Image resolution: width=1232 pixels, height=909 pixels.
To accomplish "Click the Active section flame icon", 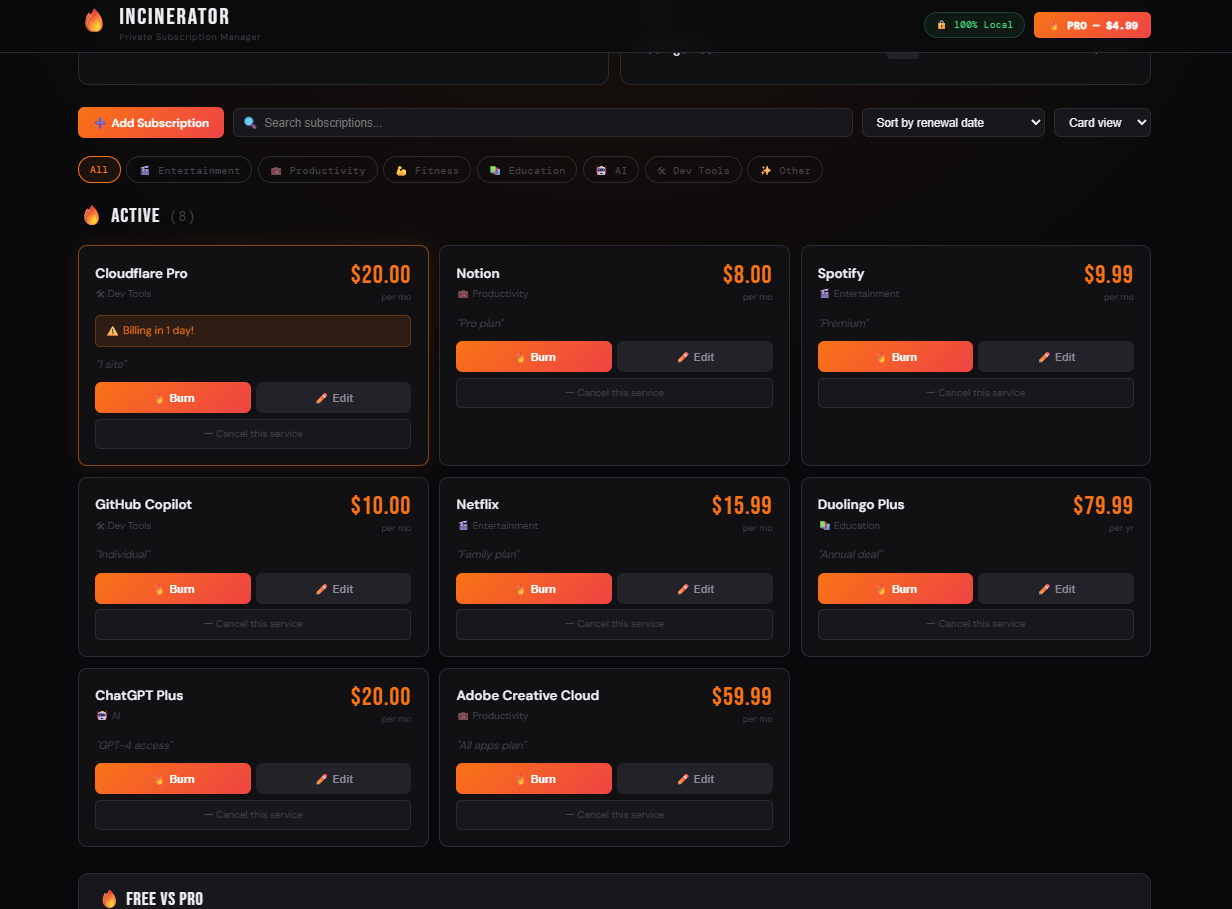I will (92, 215).
